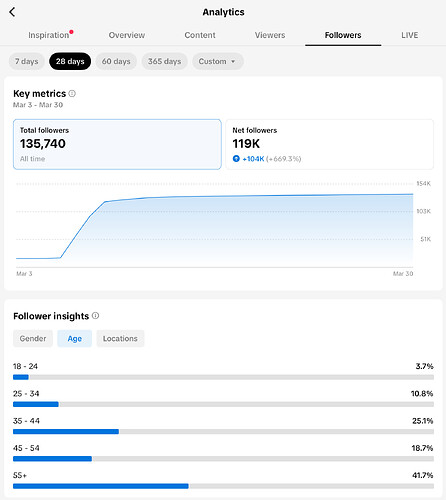
Task: Open the Inspiration tab
Action: tap(49, 35)
